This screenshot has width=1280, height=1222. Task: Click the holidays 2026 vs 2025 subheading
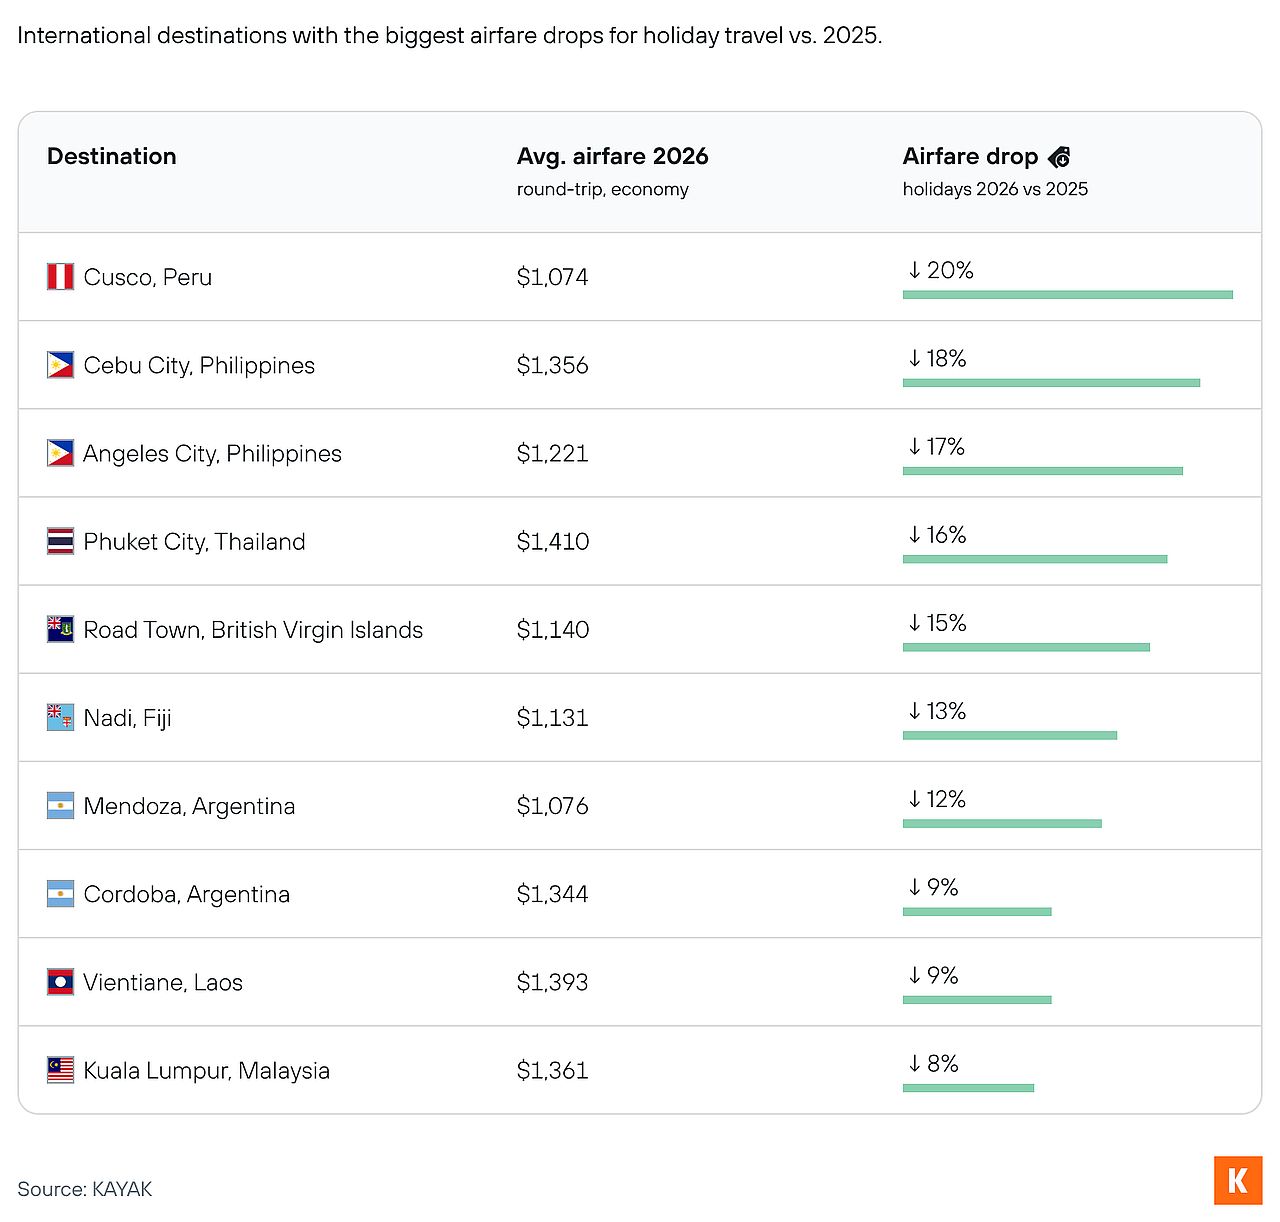coord(995,189)
